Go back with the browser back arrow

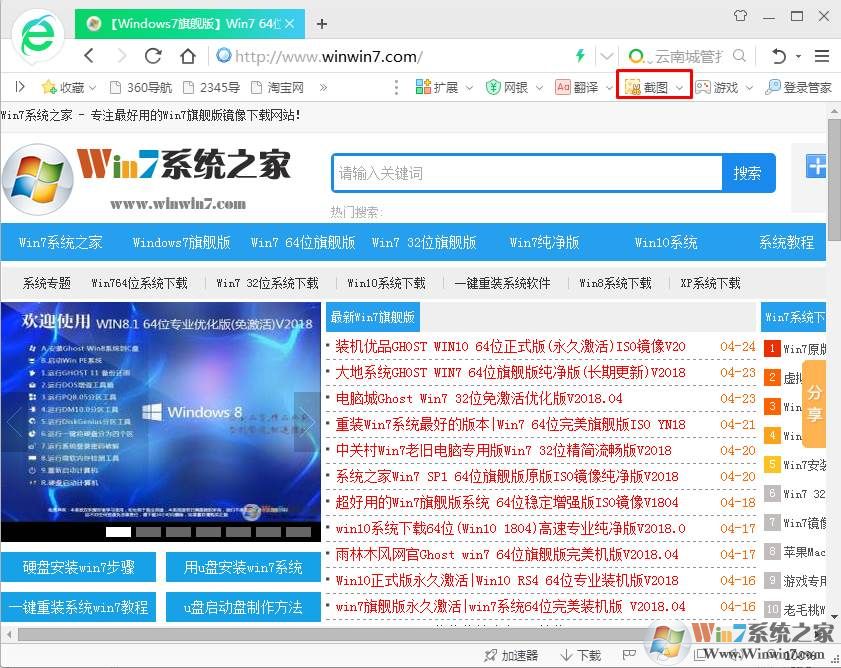tap(90, 55)
